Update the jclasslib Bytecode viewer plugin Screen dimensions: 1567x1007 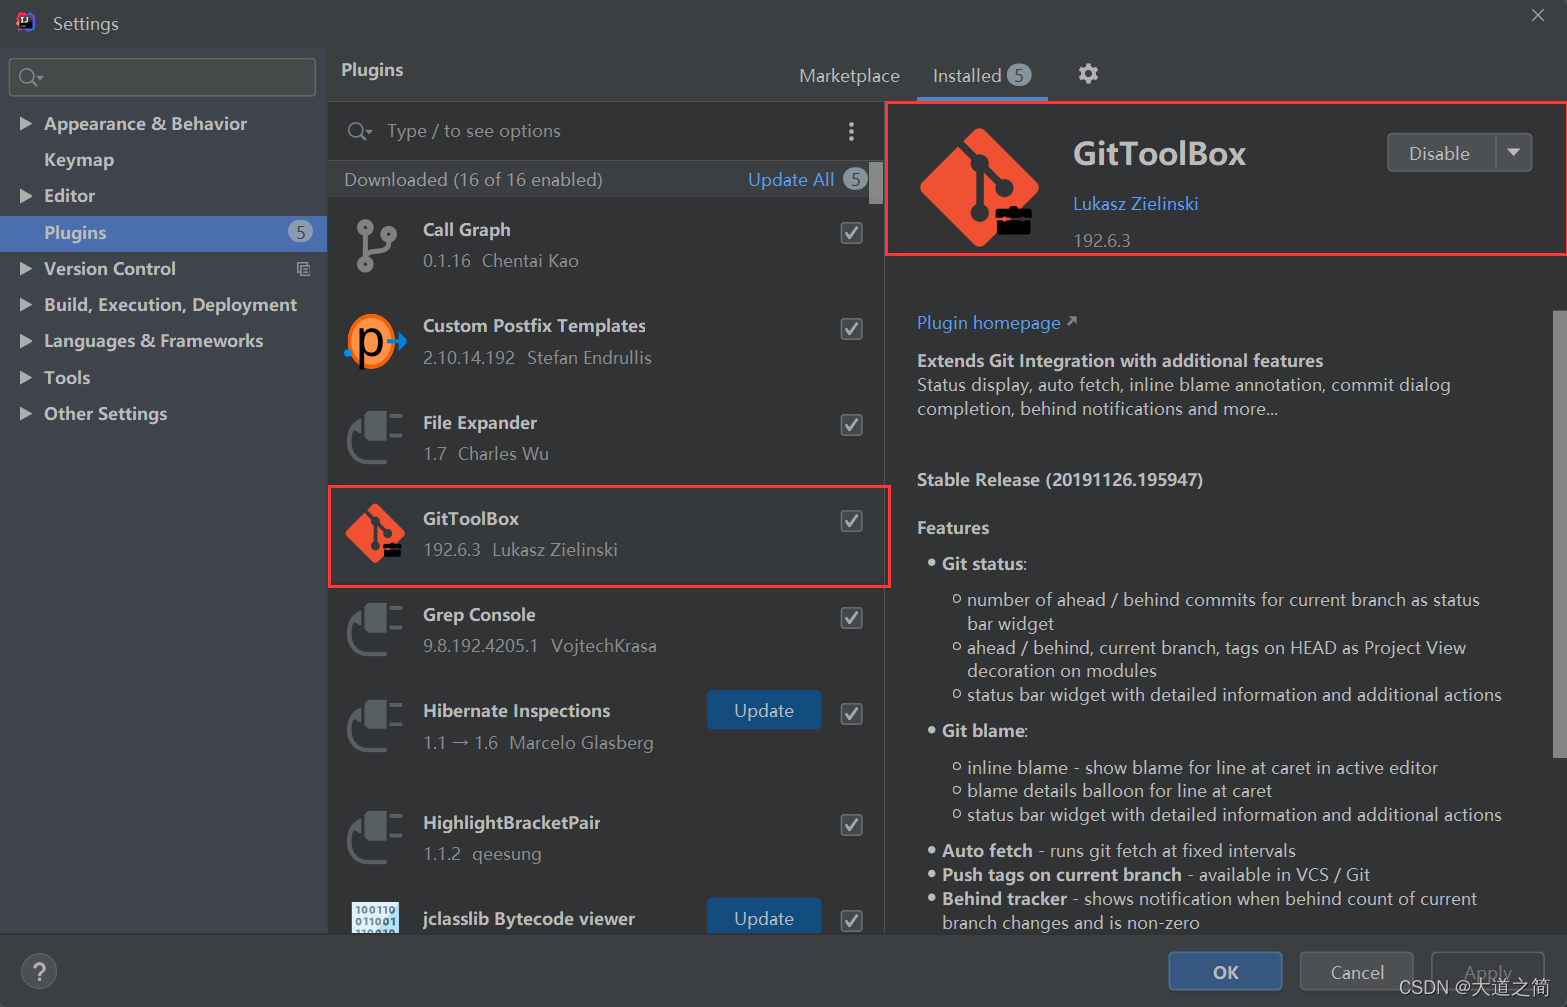coord(764,917)
